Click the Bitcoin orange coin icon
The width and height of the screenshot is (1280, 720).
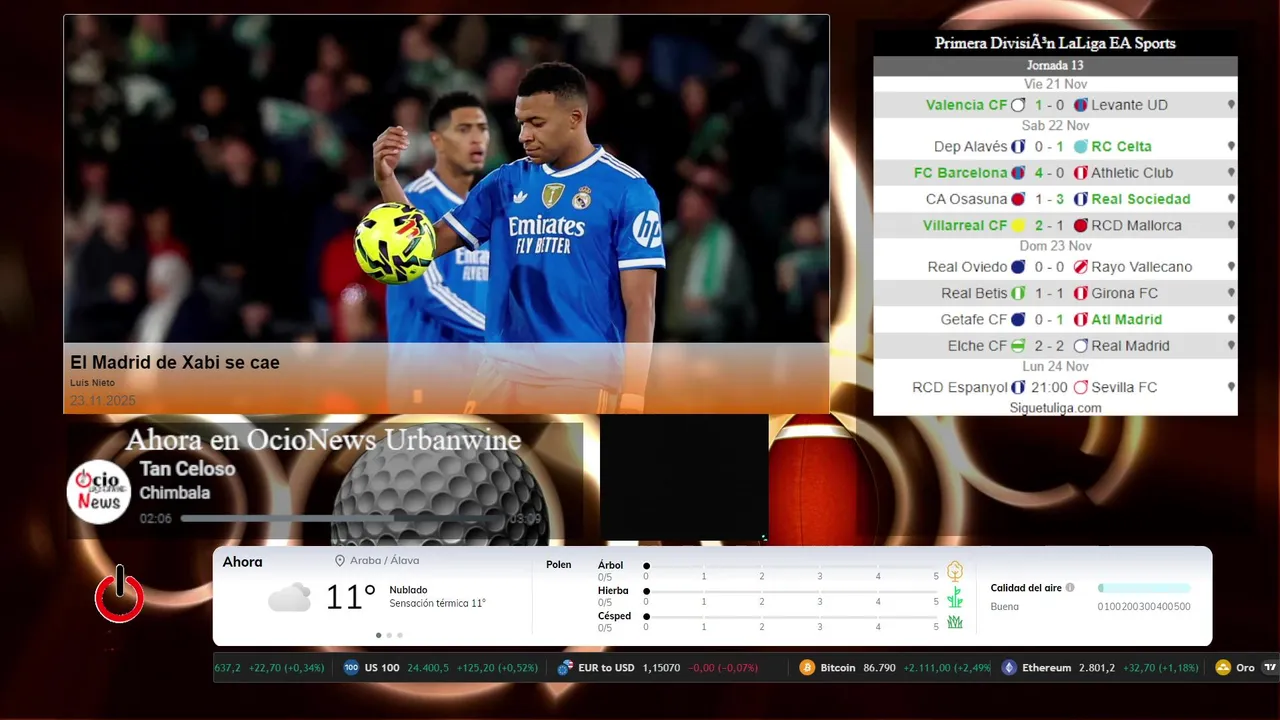[807, 668]
